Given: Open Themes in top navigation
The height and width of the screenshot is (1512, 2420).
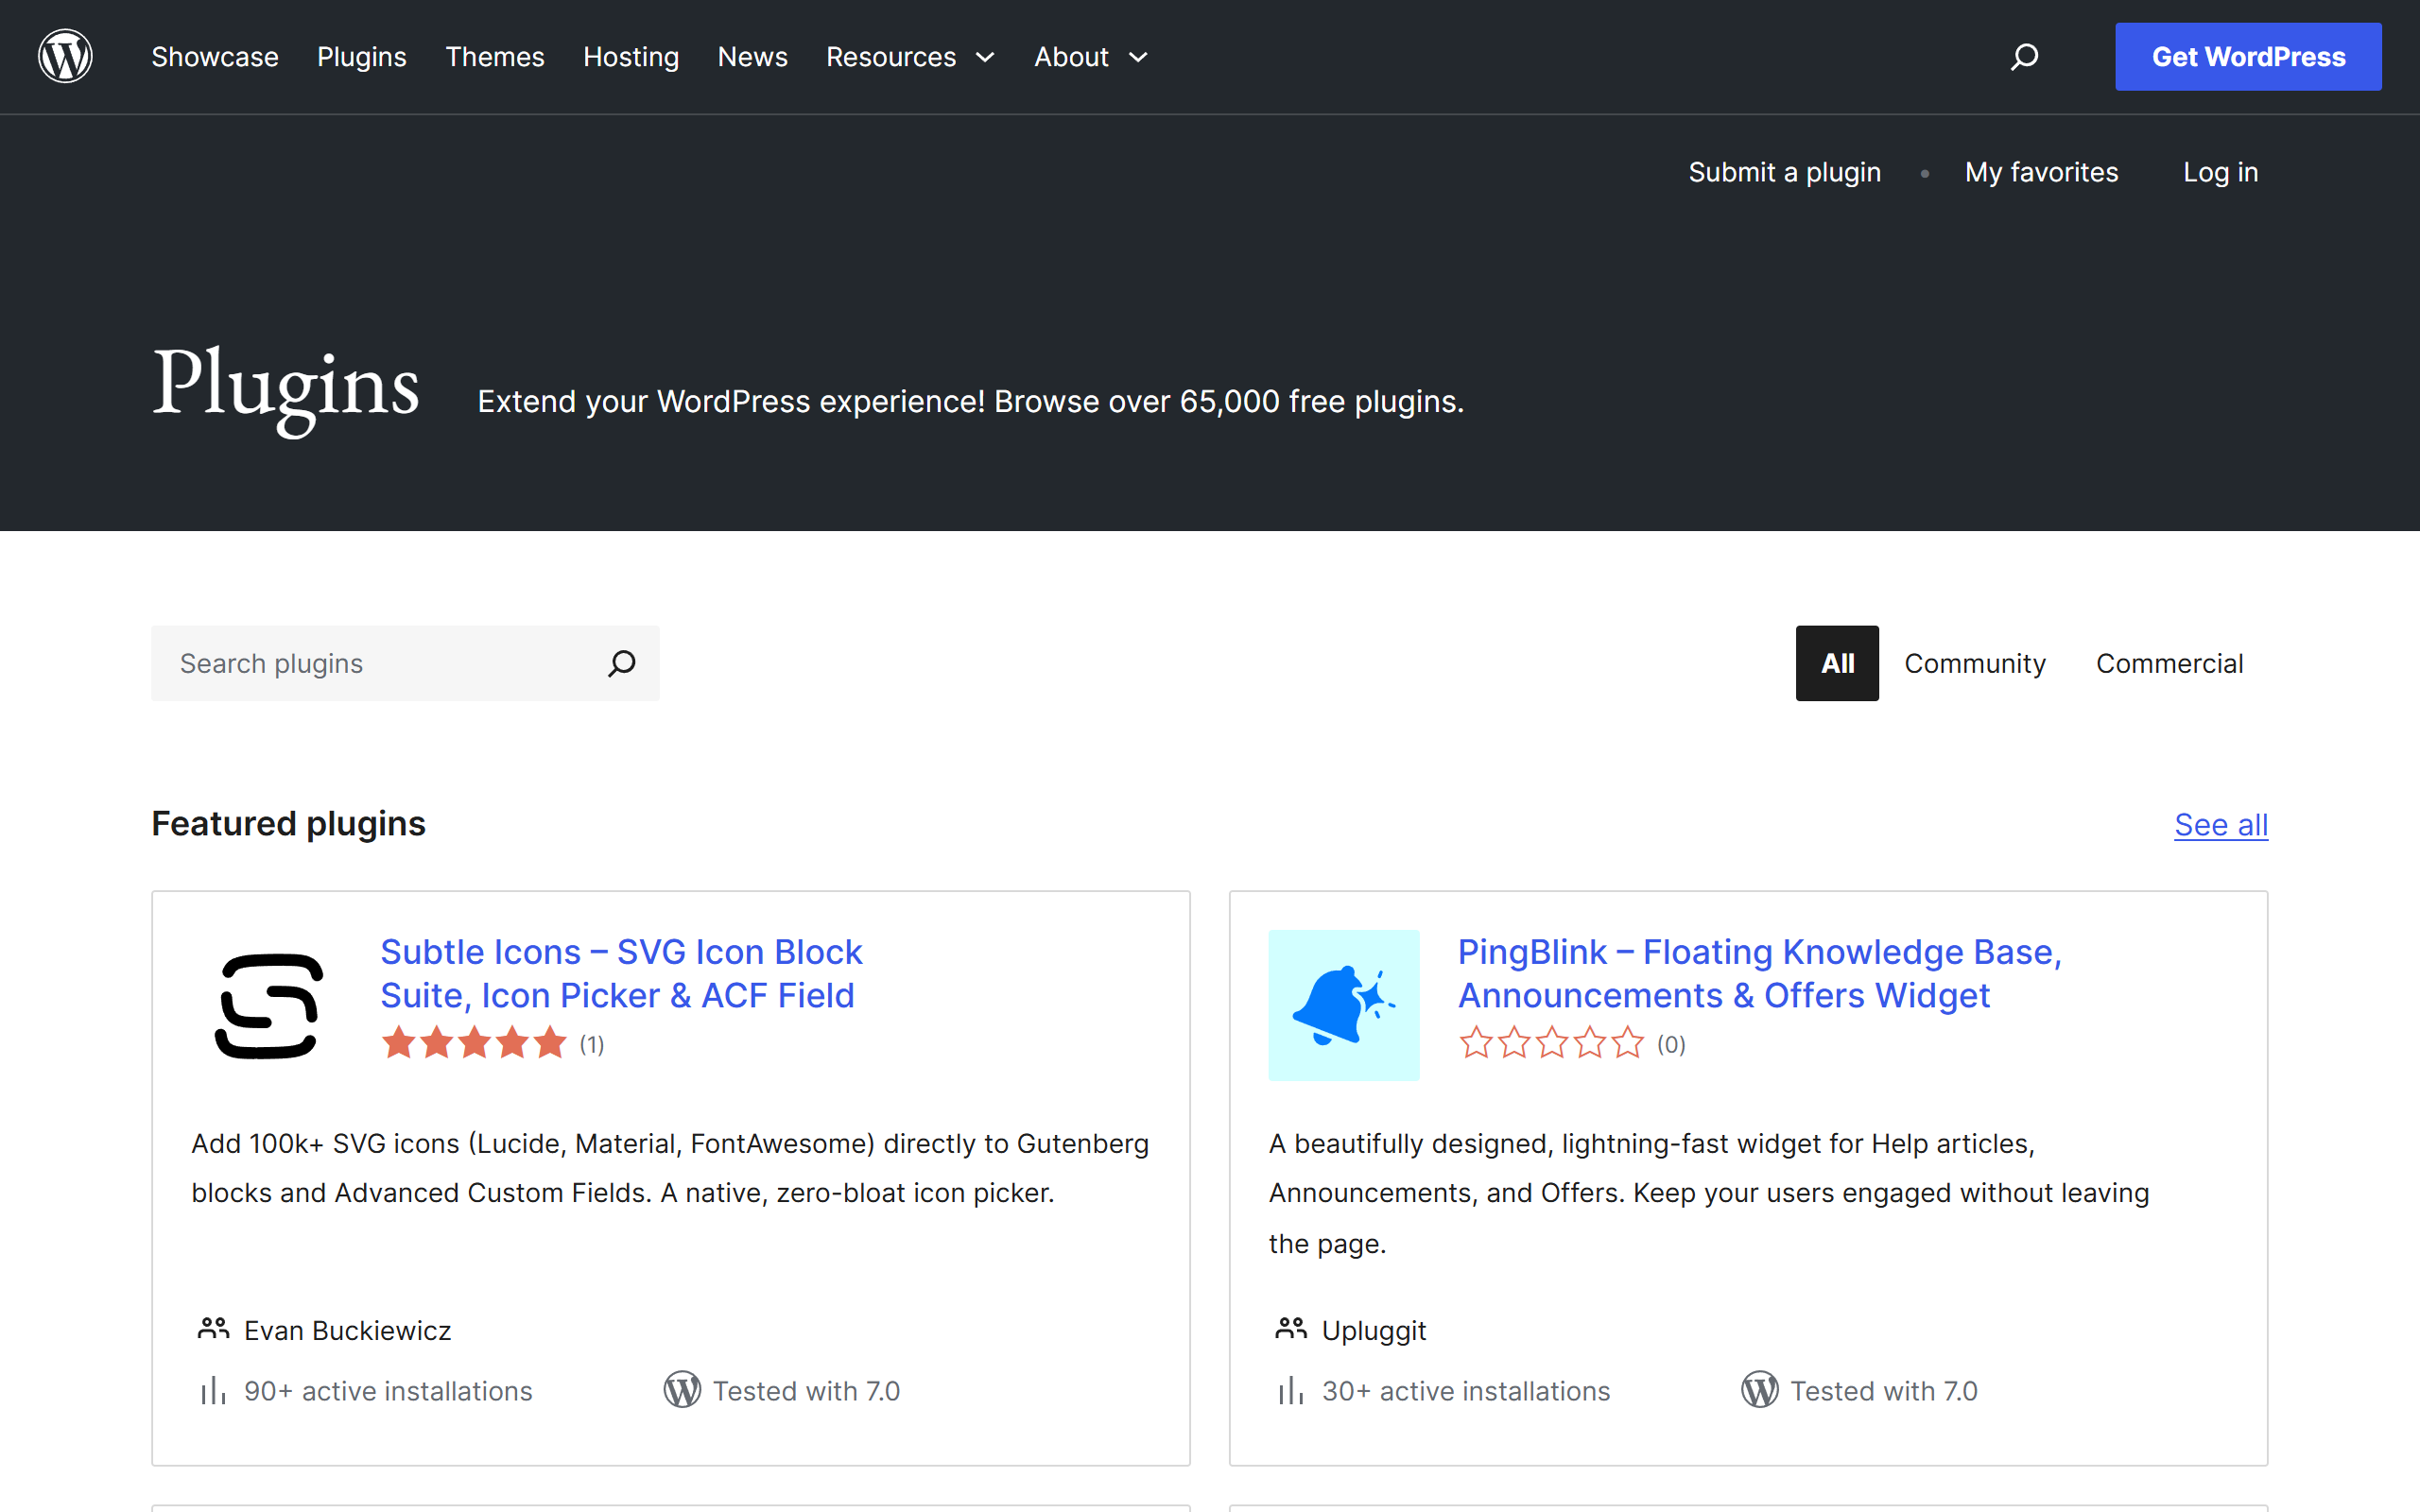Looking at the screenshot, I should [x=495, y=57].
